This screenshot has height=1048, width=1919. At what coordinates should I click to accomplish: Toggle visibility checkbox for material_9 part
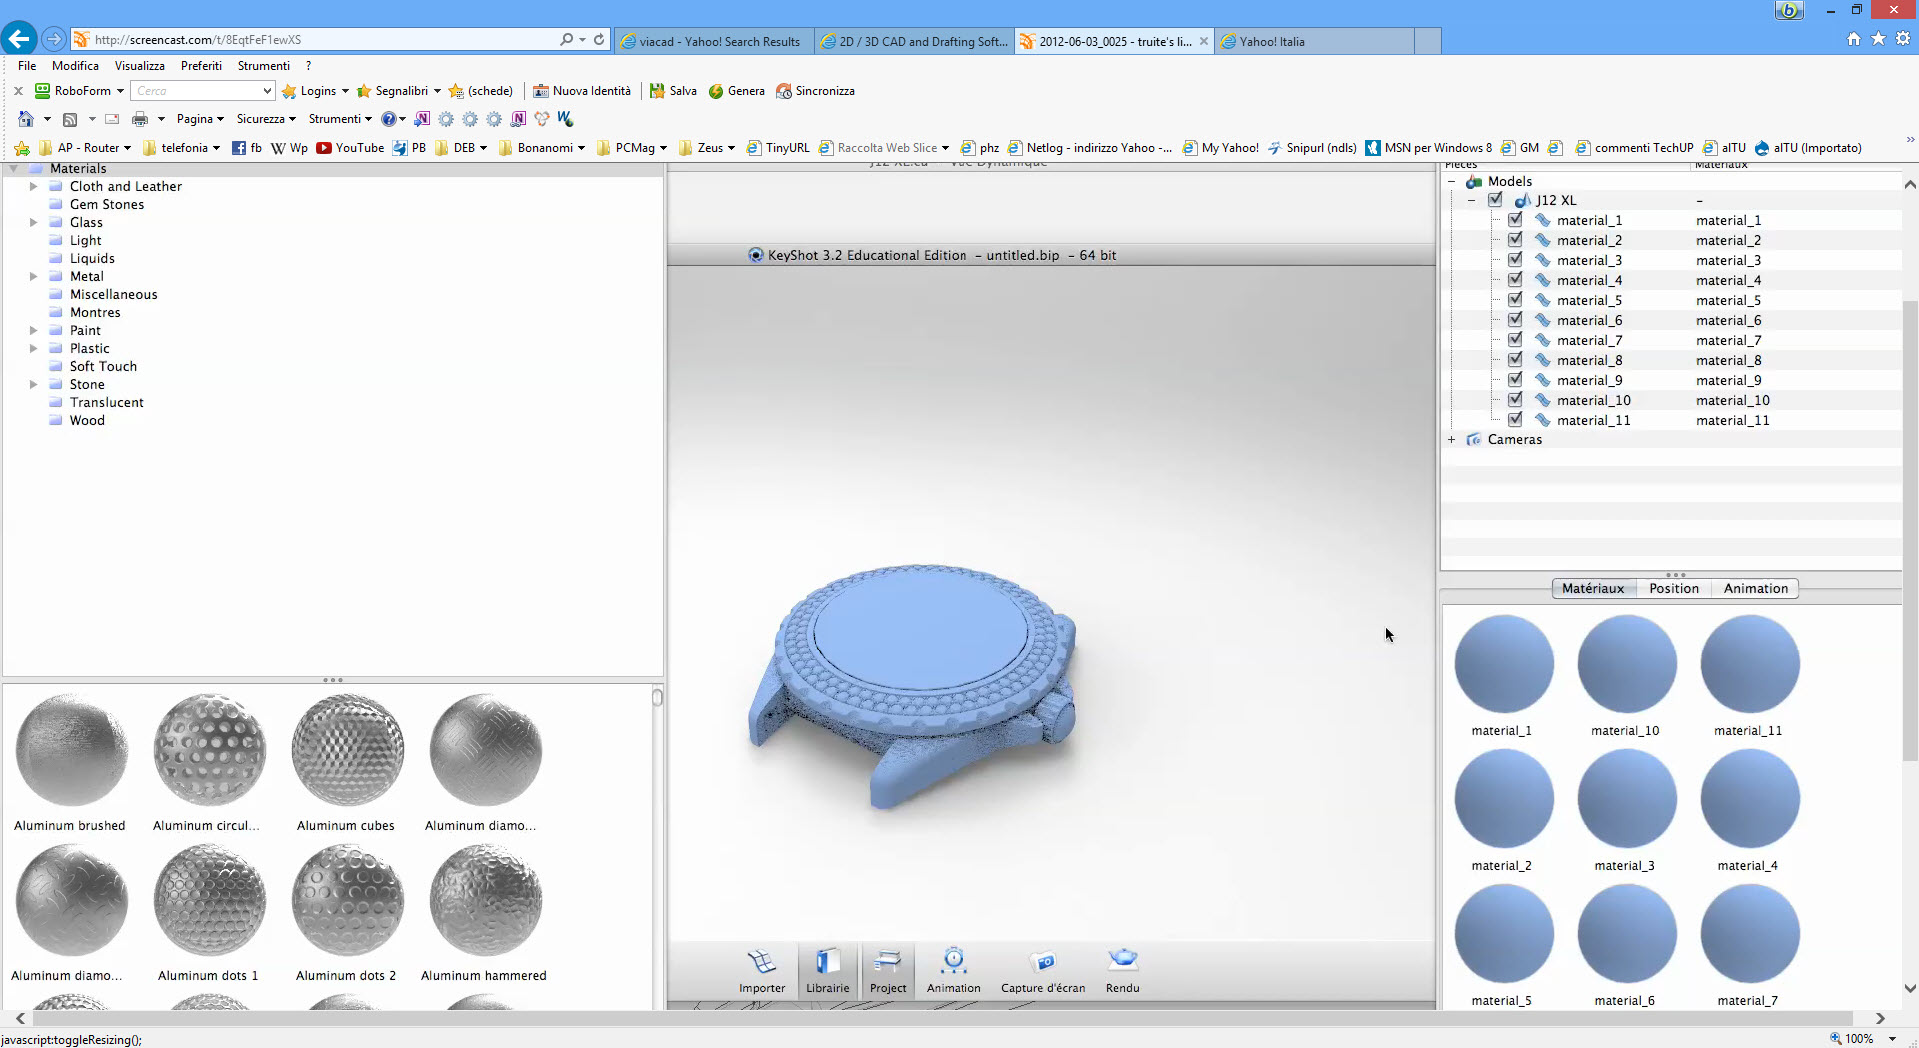point(1515,380)
